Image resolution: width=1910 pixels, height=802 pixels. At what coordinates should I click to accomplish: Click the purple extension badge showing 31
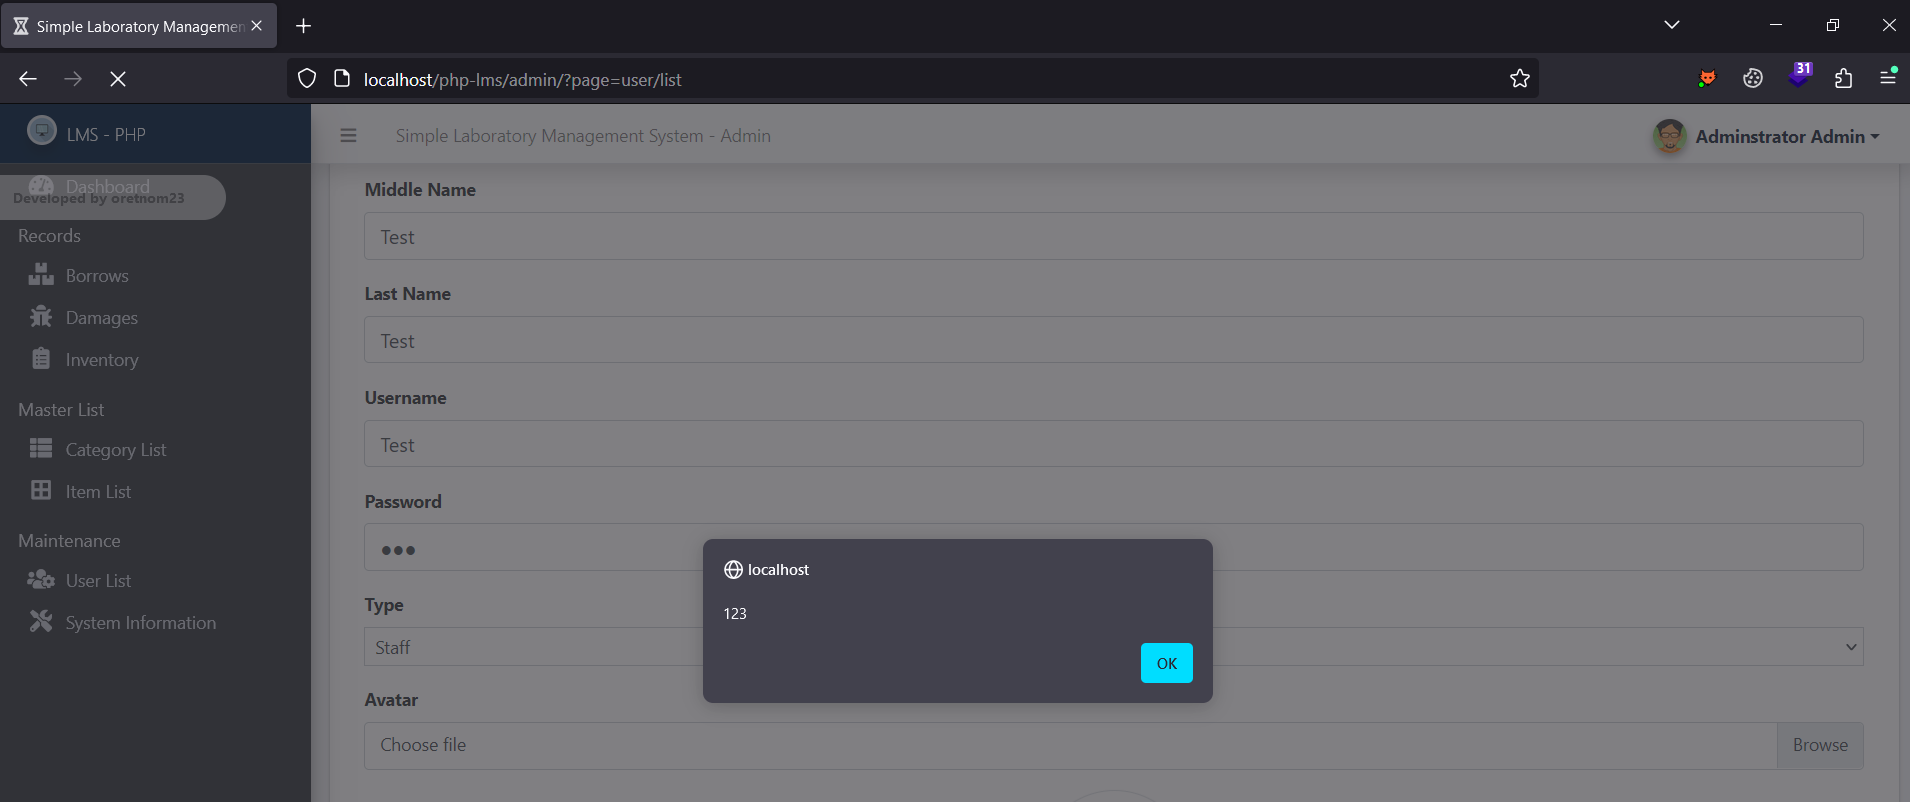(x=1800, y=75)
